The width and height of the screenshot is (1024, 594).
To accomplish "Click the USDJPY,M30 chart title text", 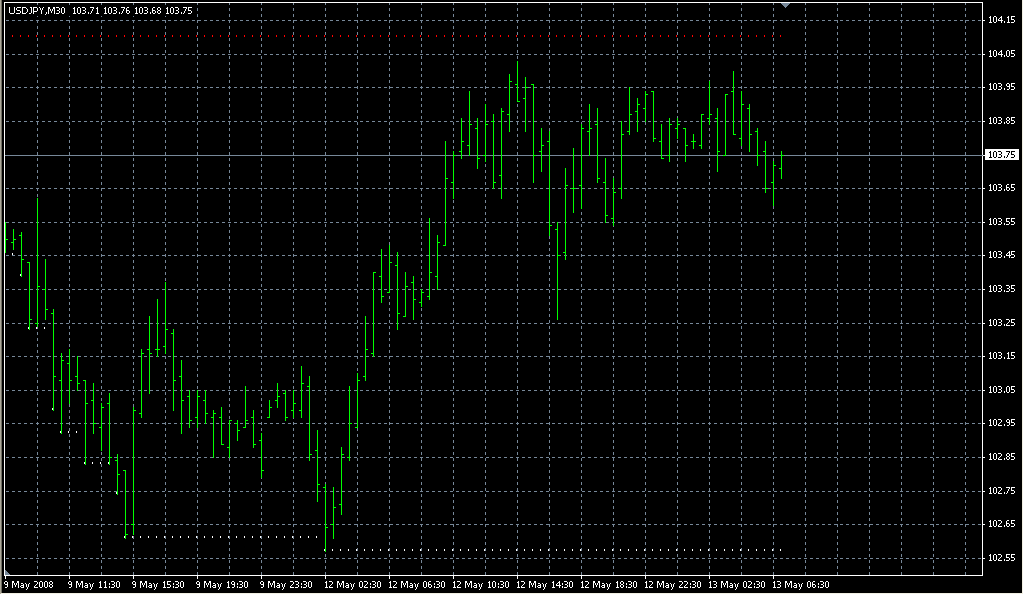I will [39, 10].
